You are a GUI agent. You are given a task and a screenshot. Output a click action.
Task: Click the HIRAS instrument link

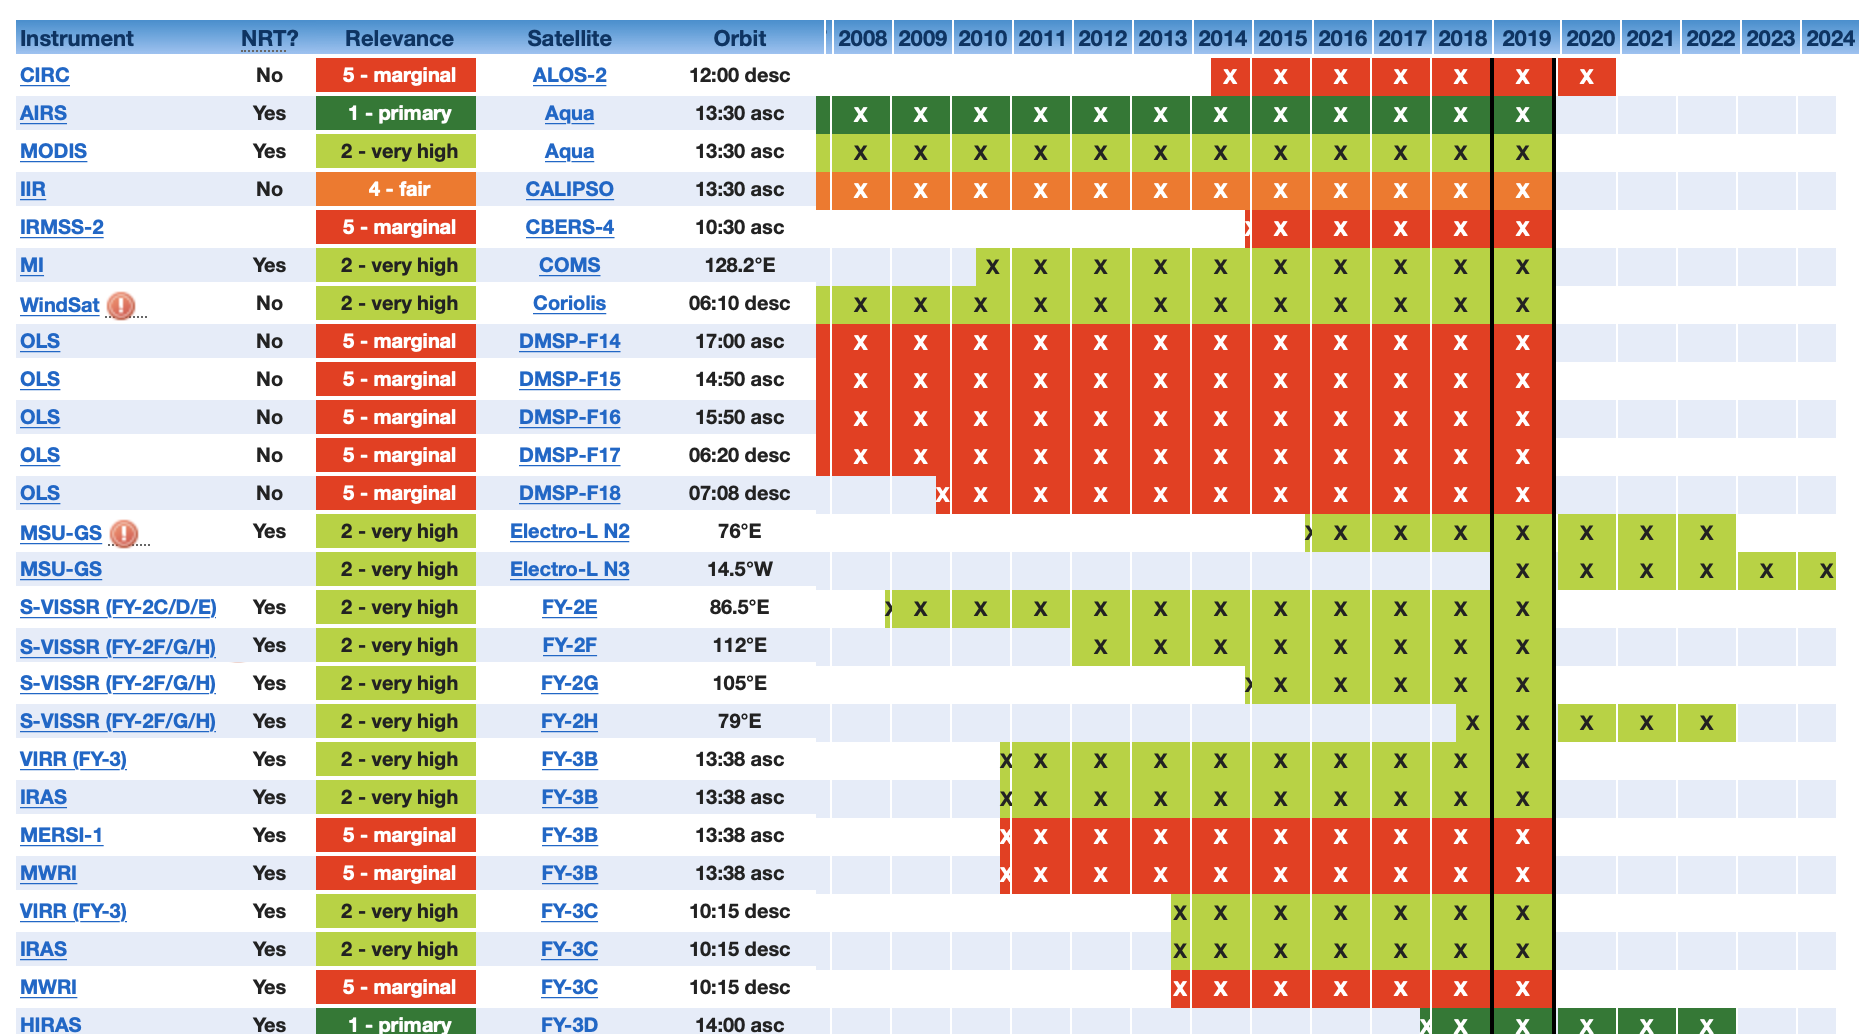click(x=51, y=1024)
